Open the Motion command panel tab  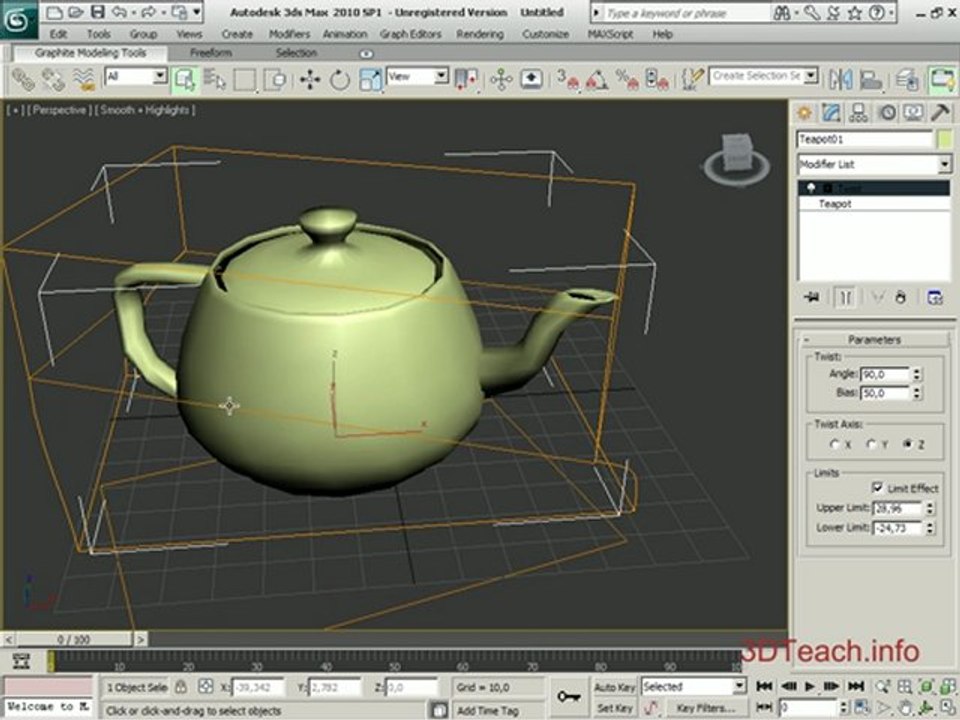point(887,113)
